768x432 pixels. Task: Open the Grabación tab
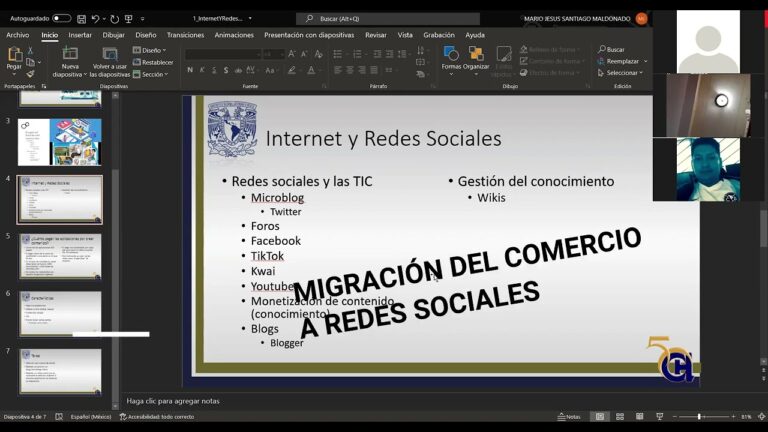click(x=439, y=35)
